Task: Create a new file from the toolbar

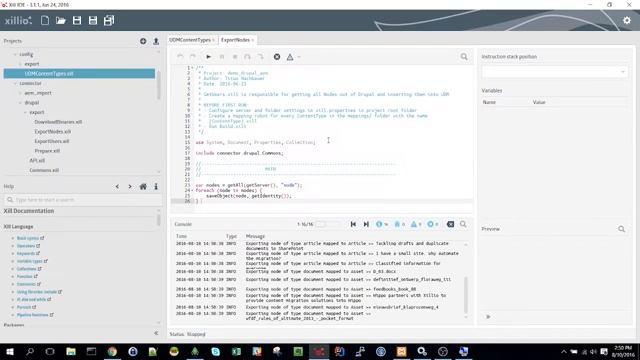Action: [x=45, y=20]
